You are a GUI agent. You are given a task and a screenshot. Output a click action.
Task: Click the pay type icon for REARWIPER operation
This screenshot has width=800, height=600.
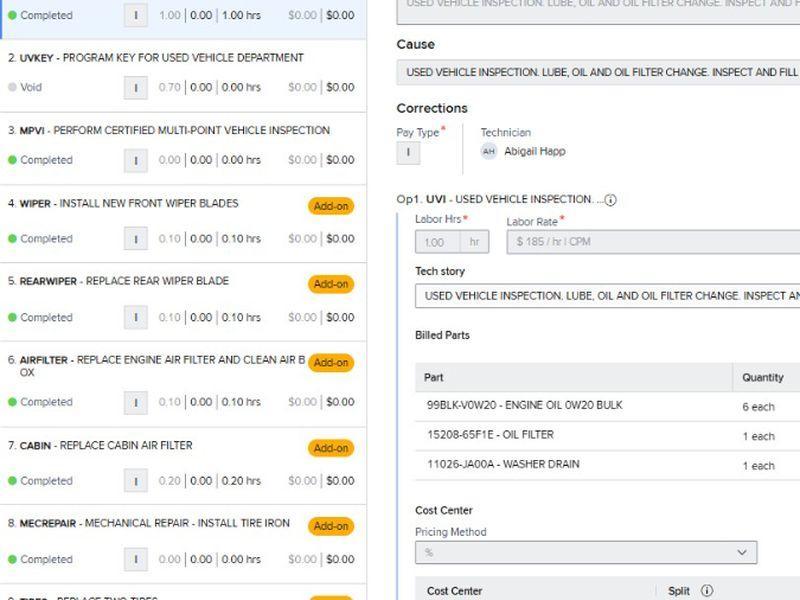click(136, 318)
